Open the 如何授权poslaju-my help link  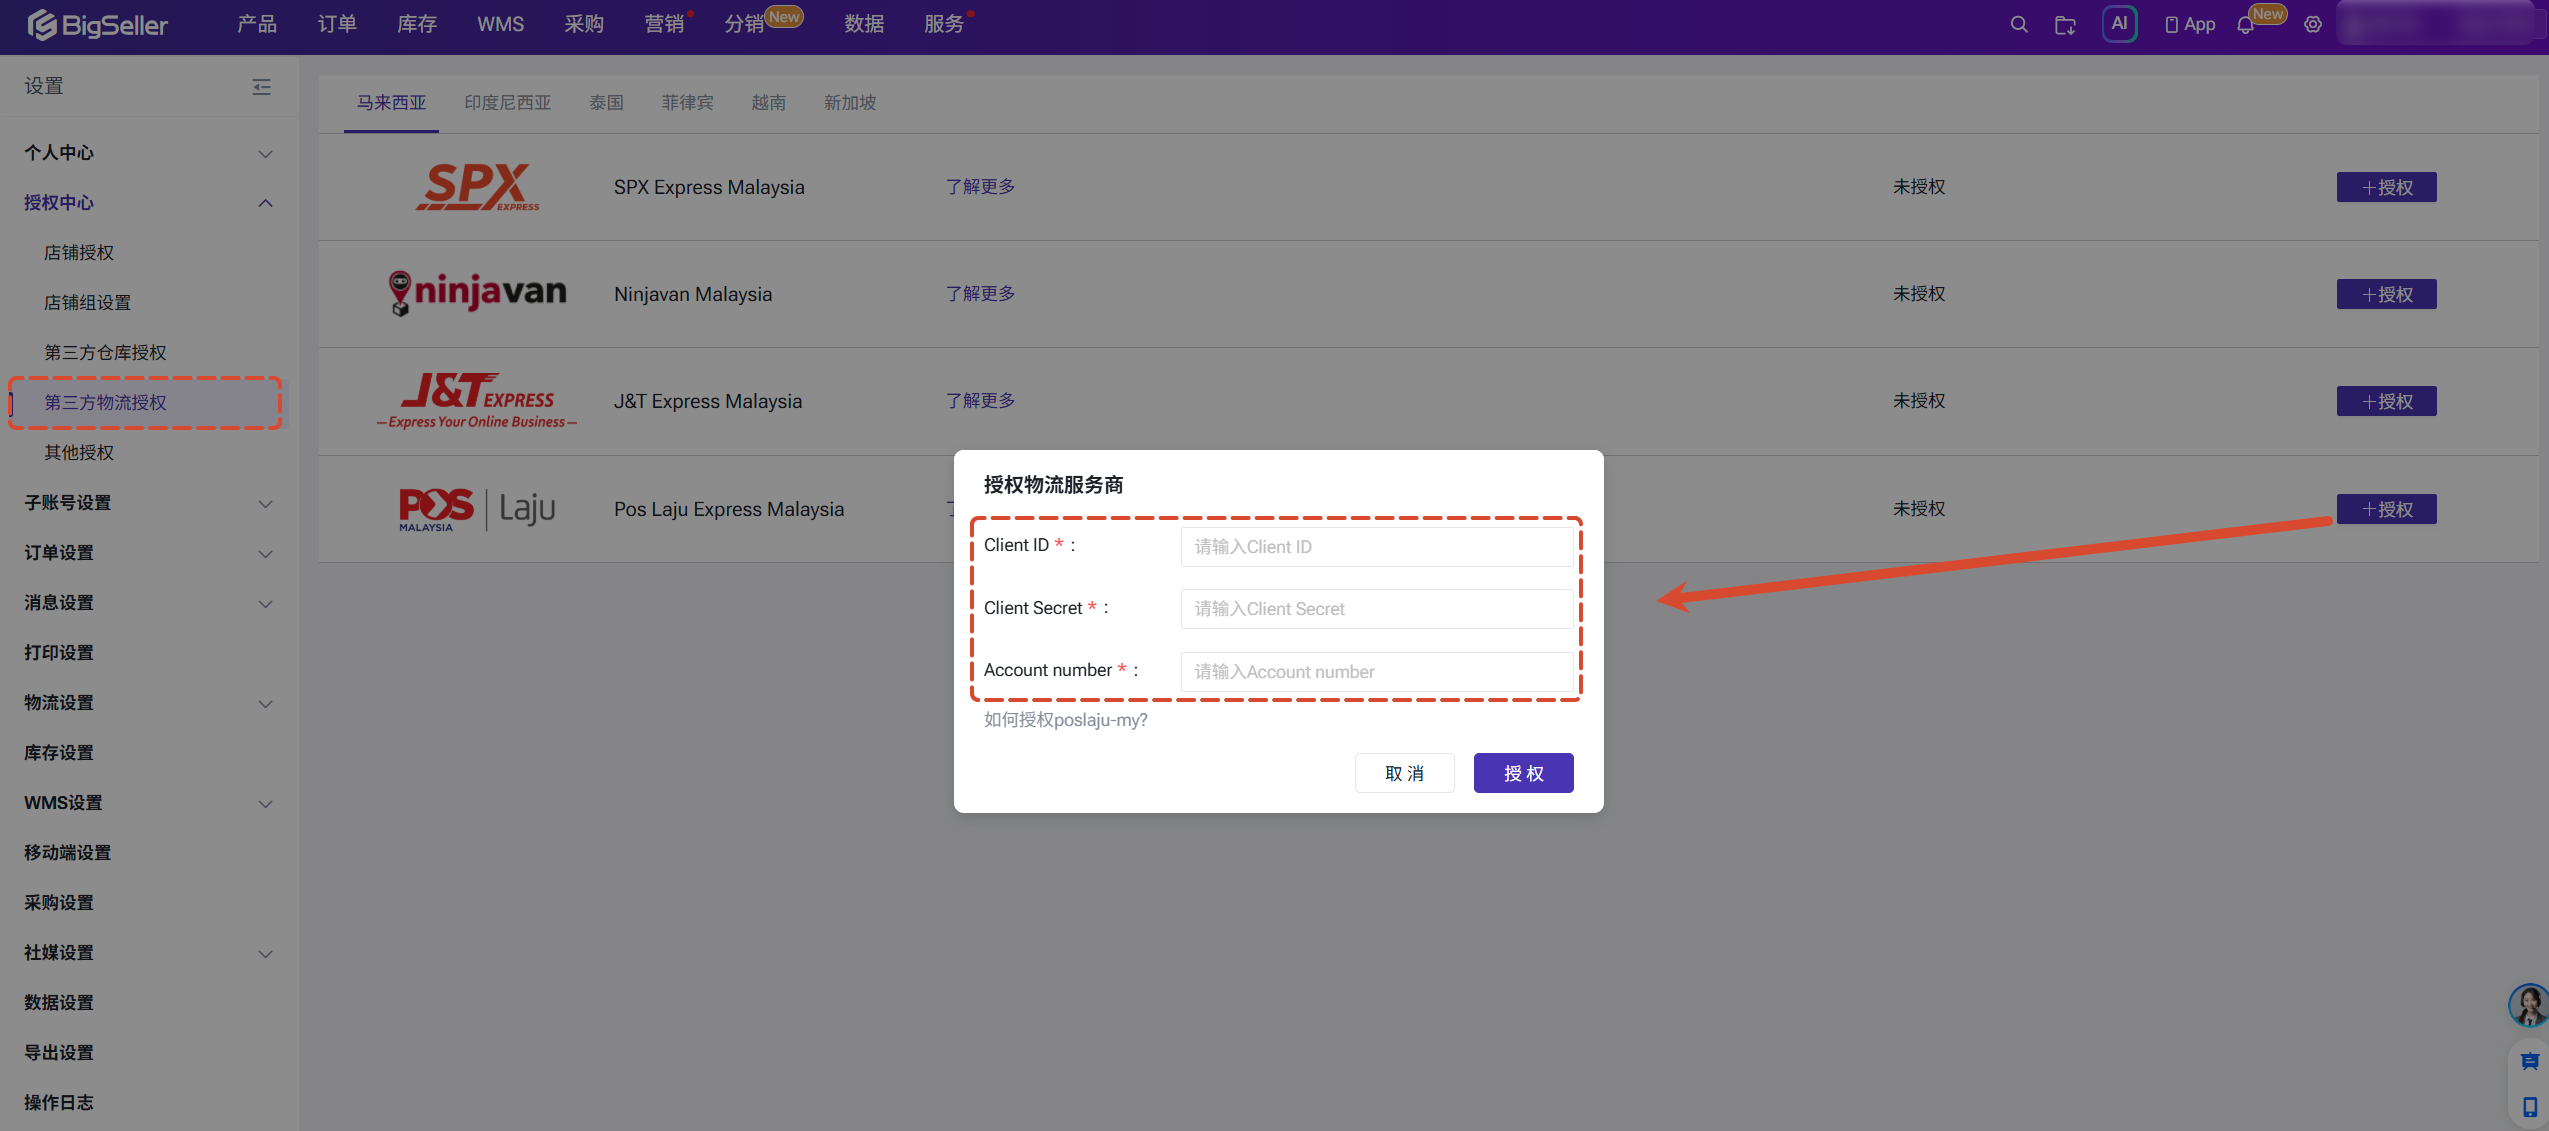click(x=1065, y=720)
